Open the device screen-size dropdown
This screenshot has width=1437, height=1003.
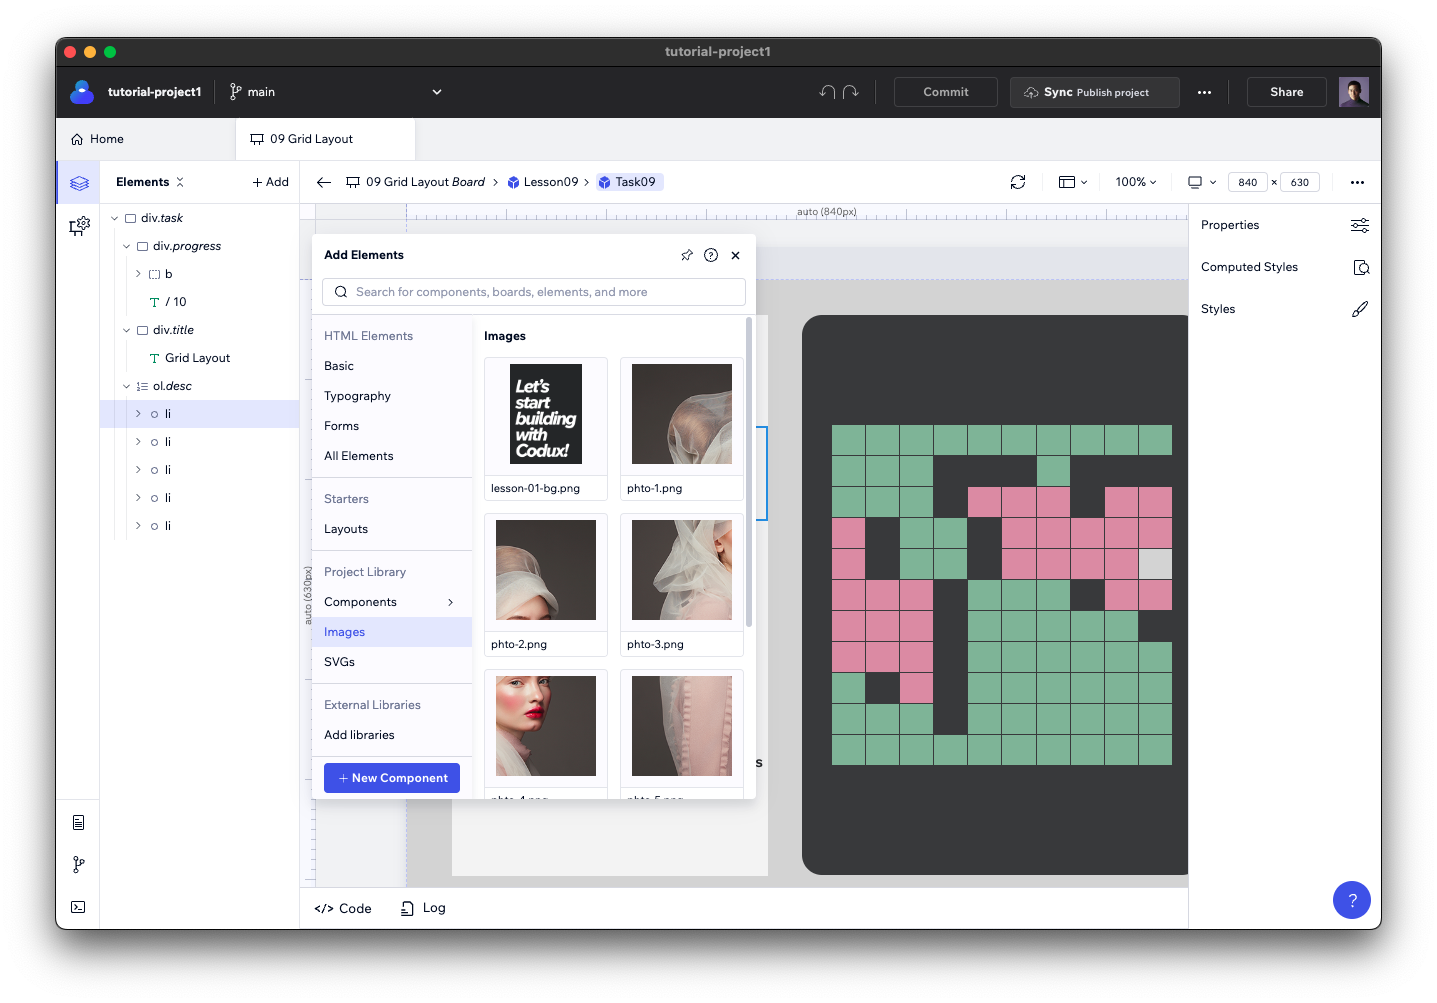coord(1202,182)
